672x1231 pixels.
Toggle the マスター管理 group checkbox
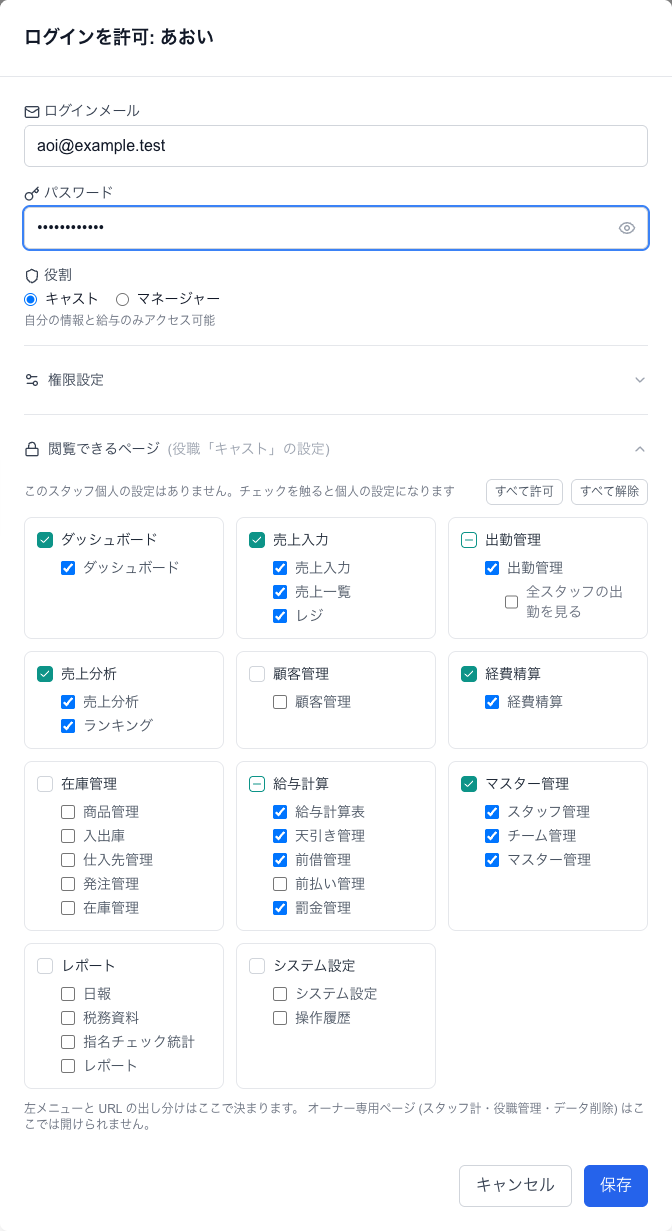pyautogui.click(x=469, y=784)
